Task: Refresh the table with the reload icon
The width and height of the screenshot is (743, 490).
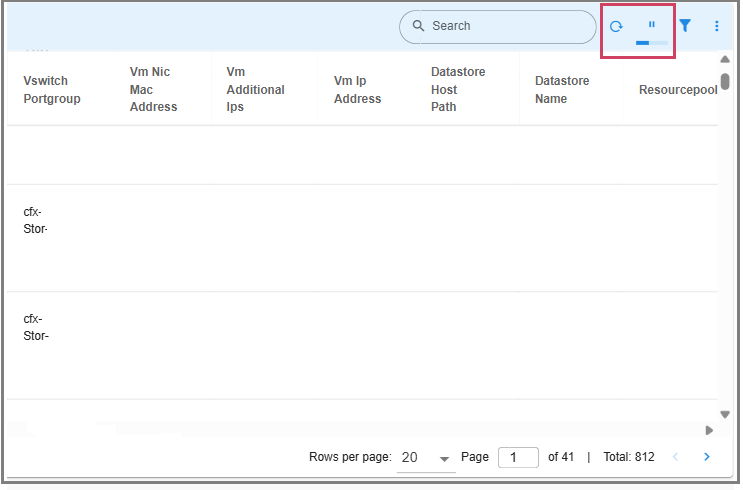Action: tap(616, 26)
